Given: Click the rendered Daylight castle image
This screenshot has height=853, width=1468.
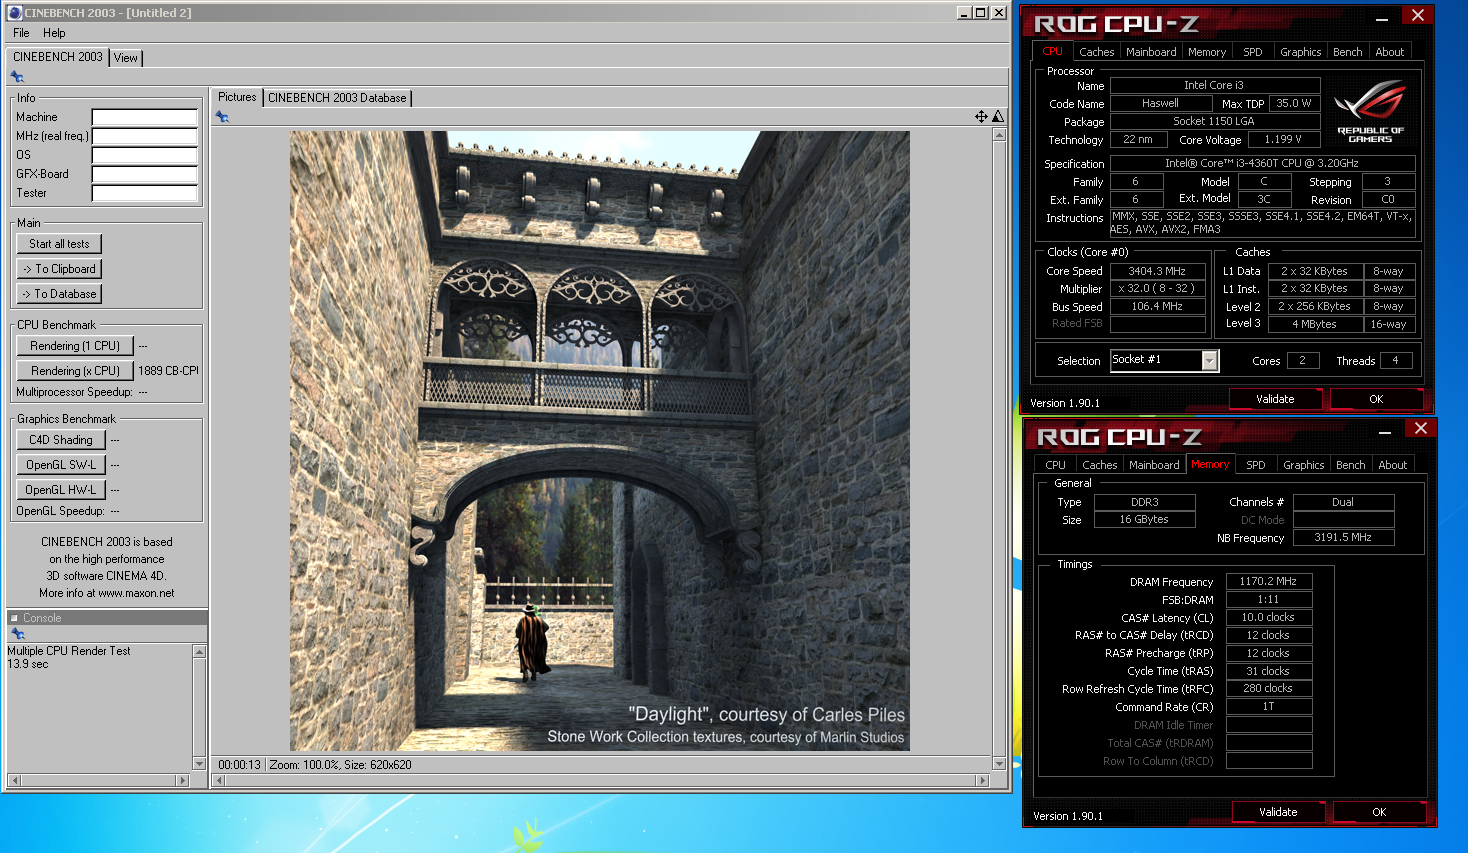Looking at the screenshot, I should coord(600,441).
